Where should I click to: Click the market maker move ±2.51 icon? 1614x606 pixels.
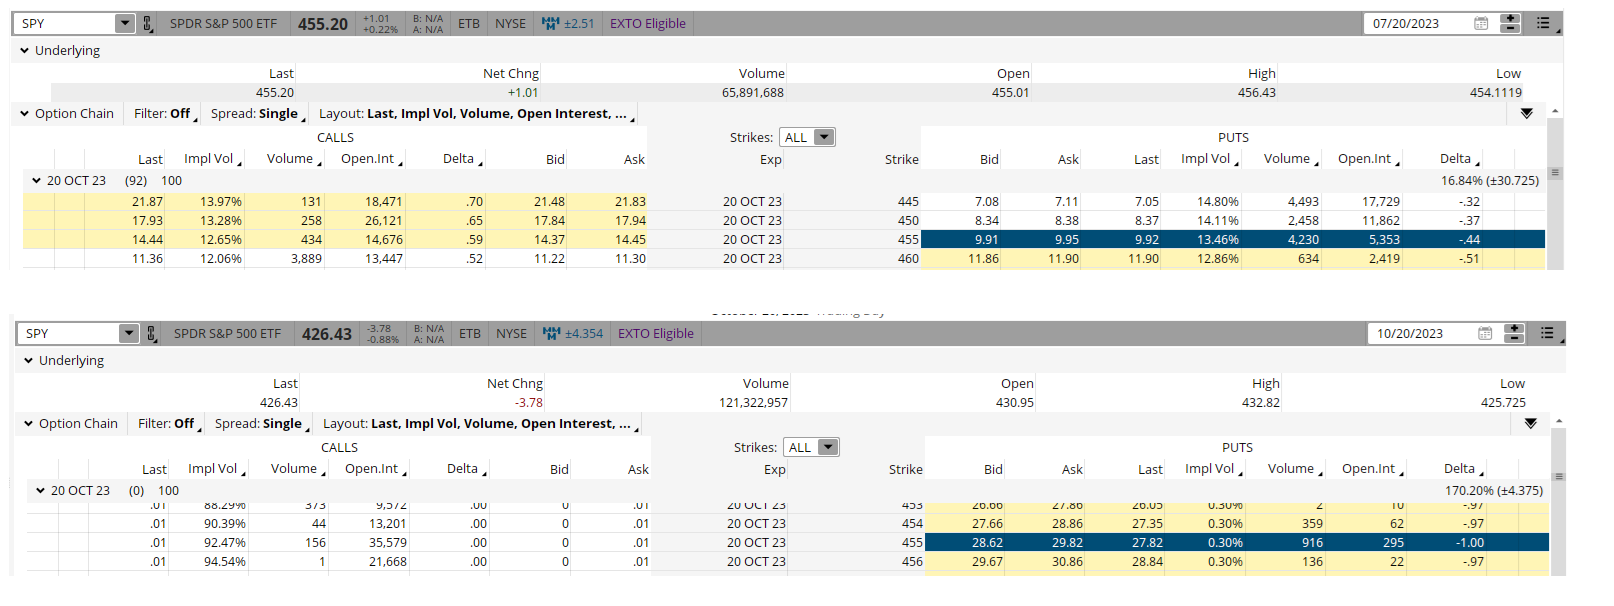click(x=551, y=24)
